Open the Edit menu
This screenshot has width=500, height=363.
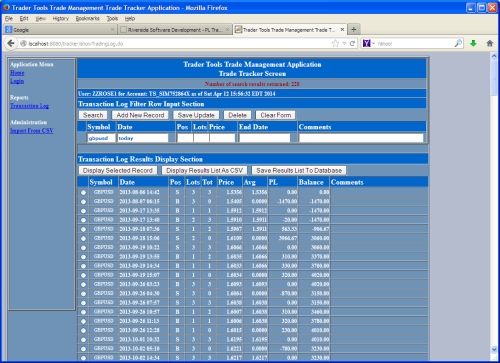24,18
